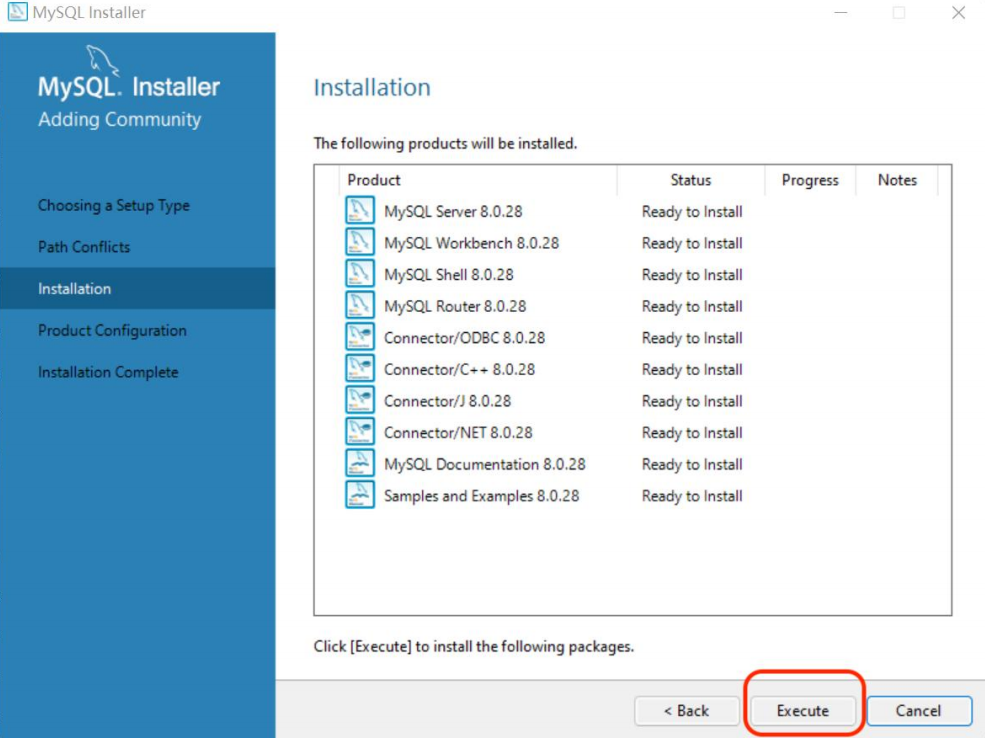Image resolution: width=985 pixels, height=738 pixels.
Task: Click the Status column header
Action: pyautogui.click(x=691, y=180)
